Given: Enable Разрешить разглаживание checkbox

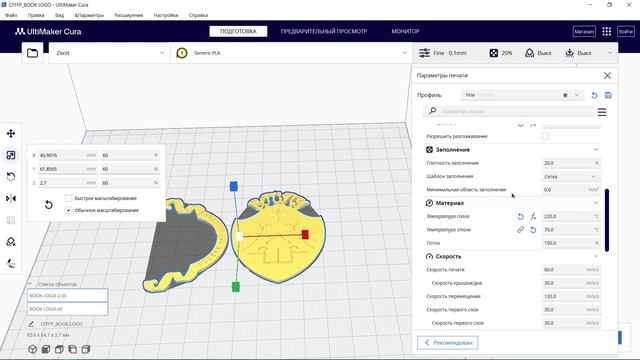Looking at the screenshot, I should [545, 136].
